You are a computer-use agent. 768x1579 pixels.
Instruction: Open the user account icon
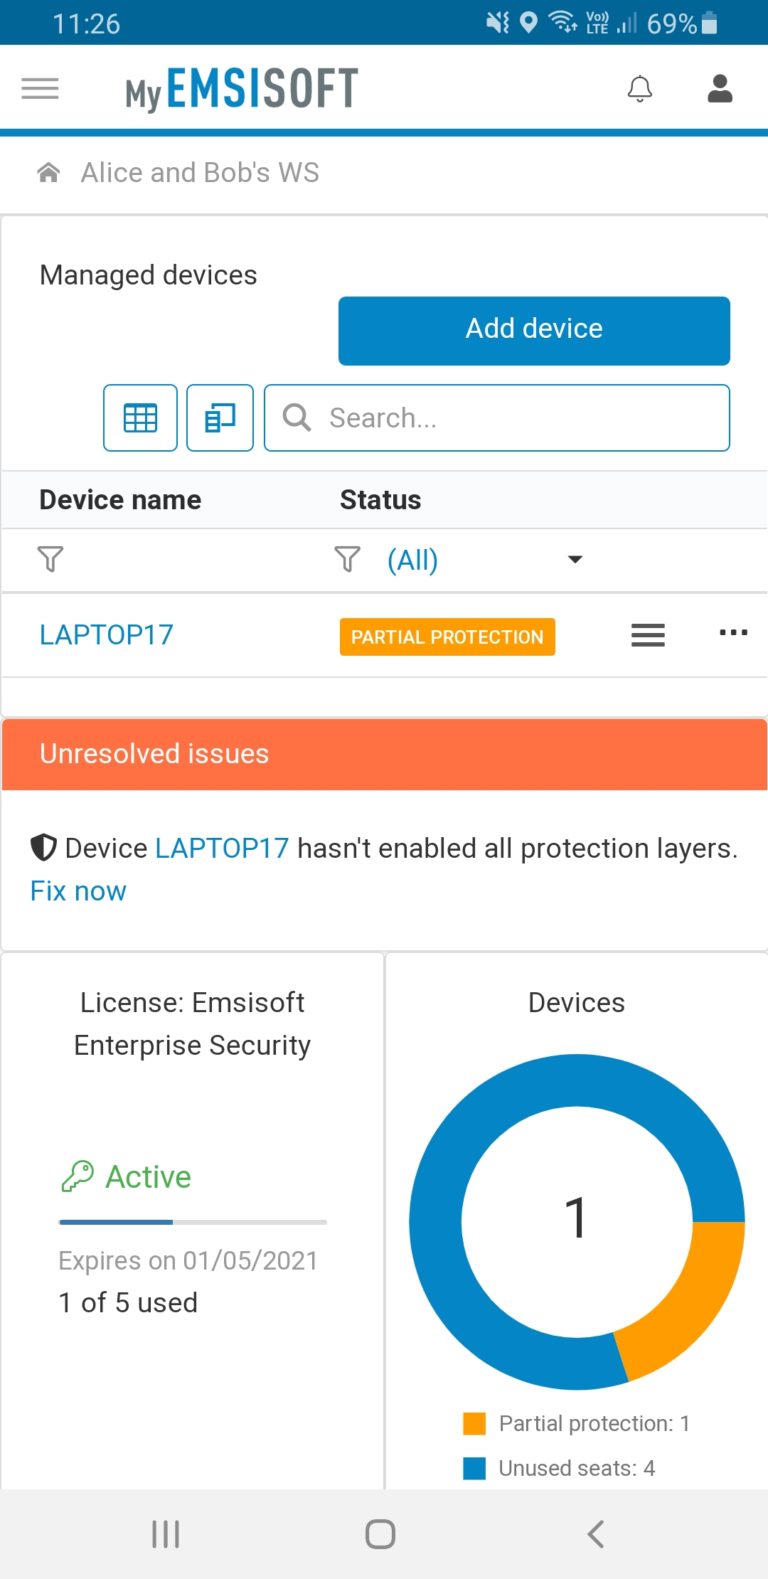tap(719, 88)
